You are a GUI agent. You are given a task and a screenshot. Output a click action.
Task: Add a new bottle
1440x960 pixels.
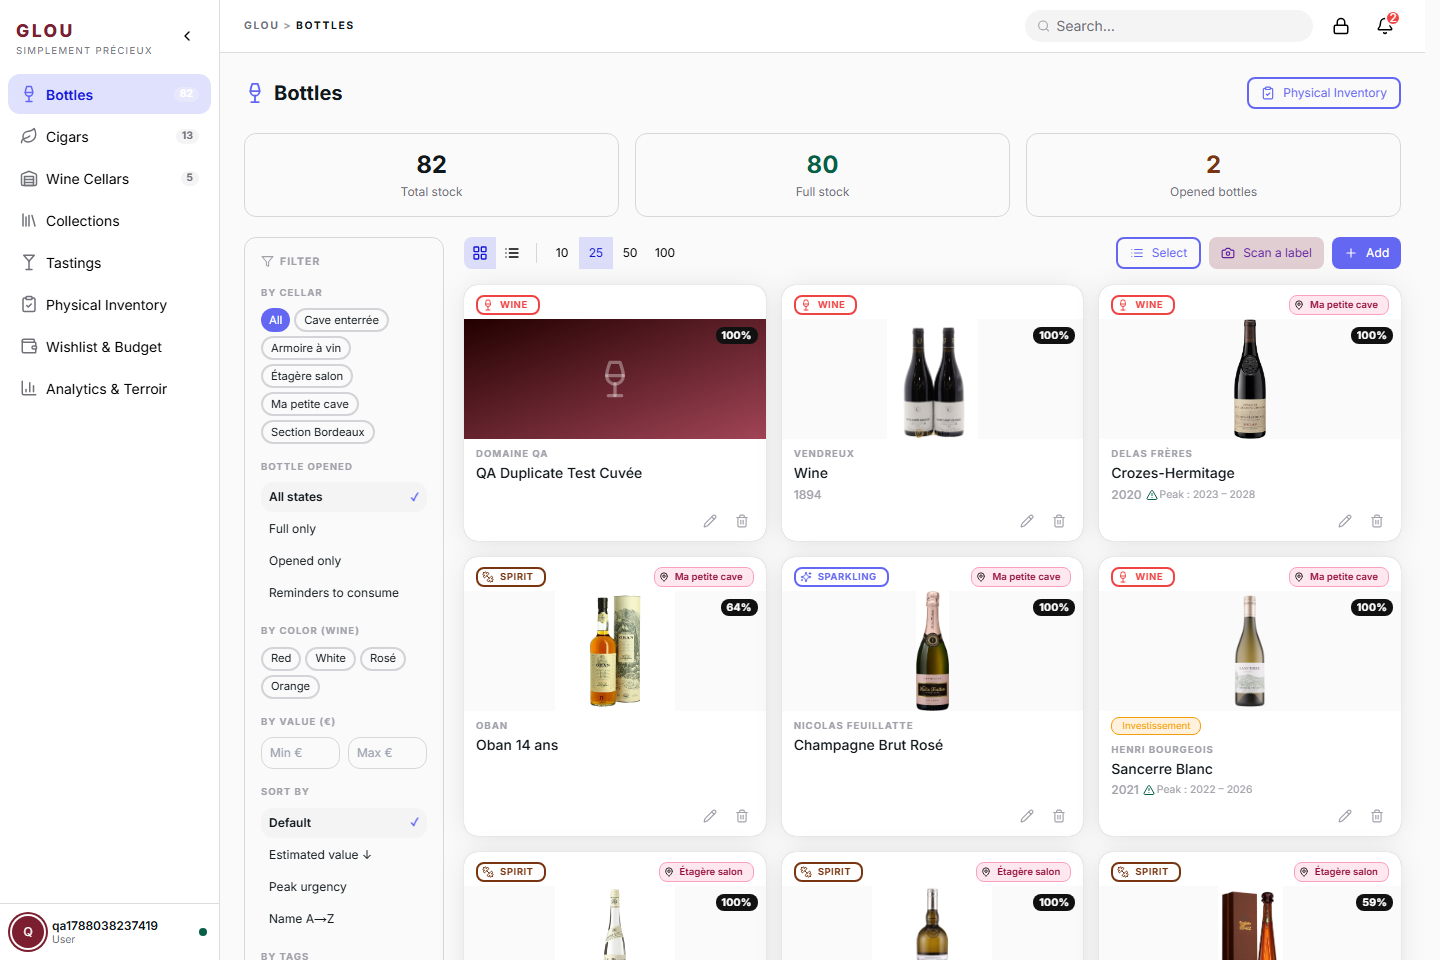(x=1366, y=253)
